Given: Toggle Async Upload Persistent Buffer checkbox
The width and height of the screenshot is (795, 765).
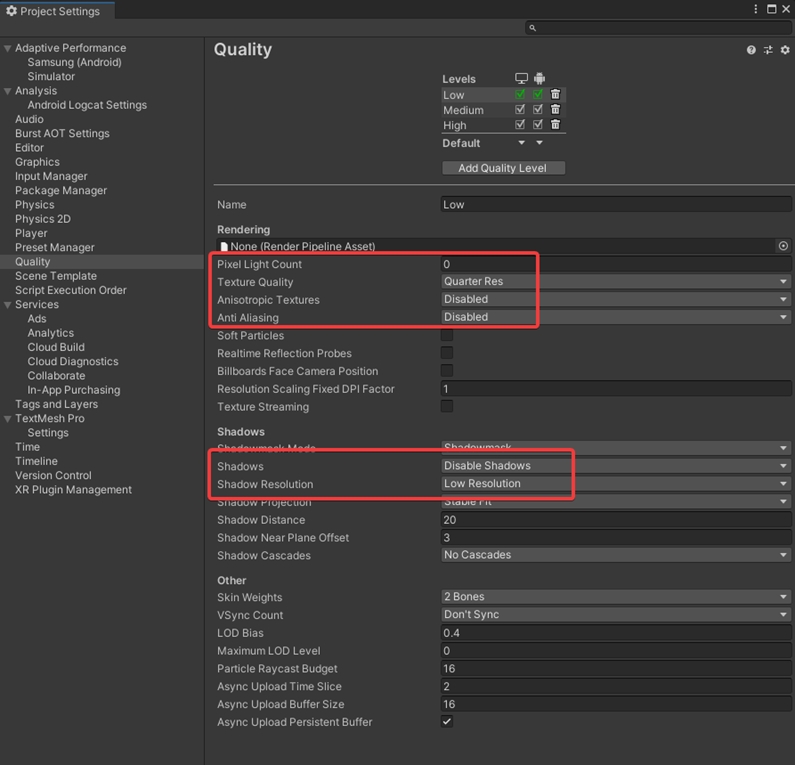Looking at the screenshot, I should coord(447,722).
